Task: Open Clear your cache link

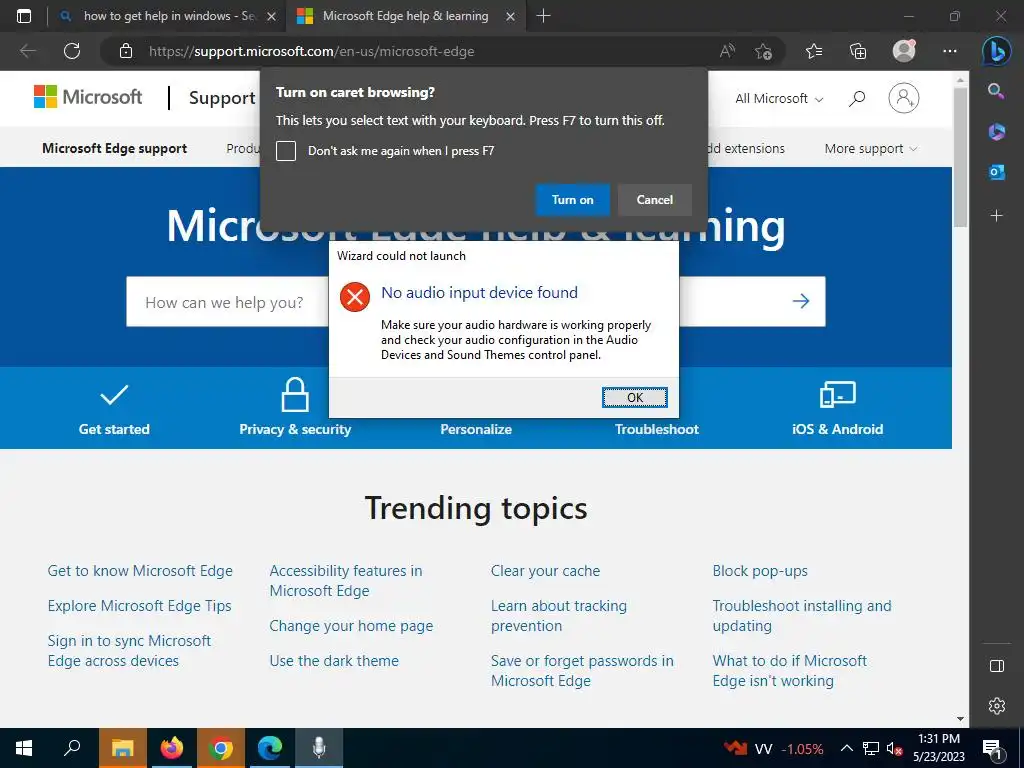Action: (545, 571)
